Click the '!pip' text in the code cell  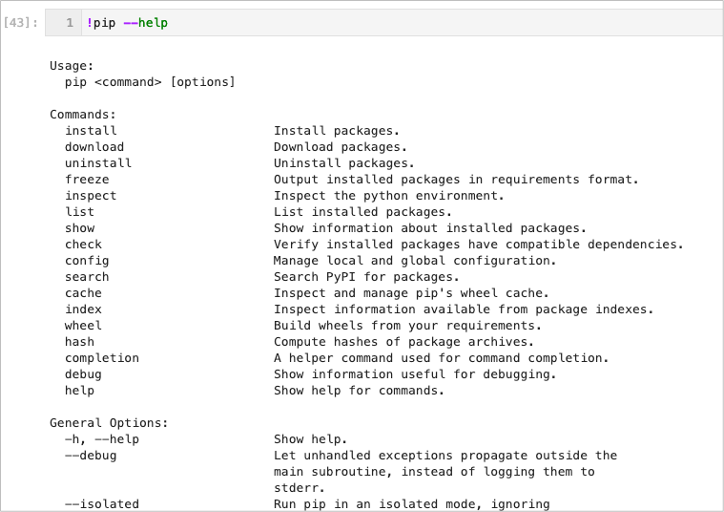click(101, 22)
